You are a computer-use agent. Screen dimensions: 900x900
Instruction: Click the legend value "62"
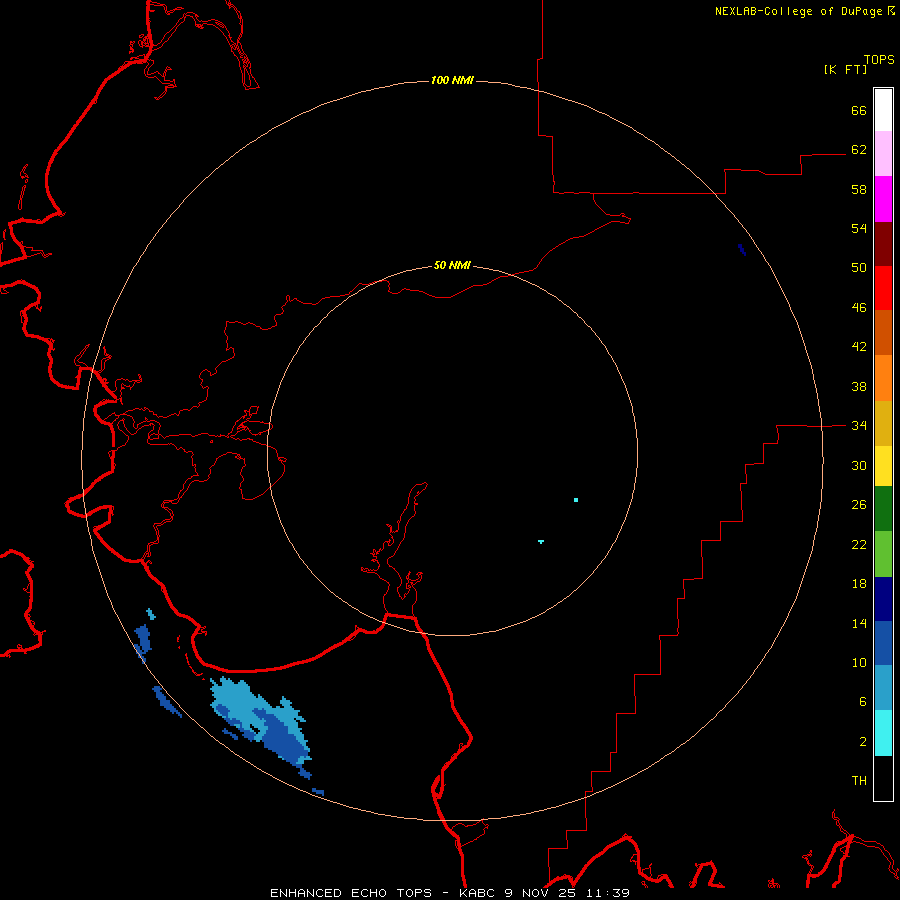859,150
